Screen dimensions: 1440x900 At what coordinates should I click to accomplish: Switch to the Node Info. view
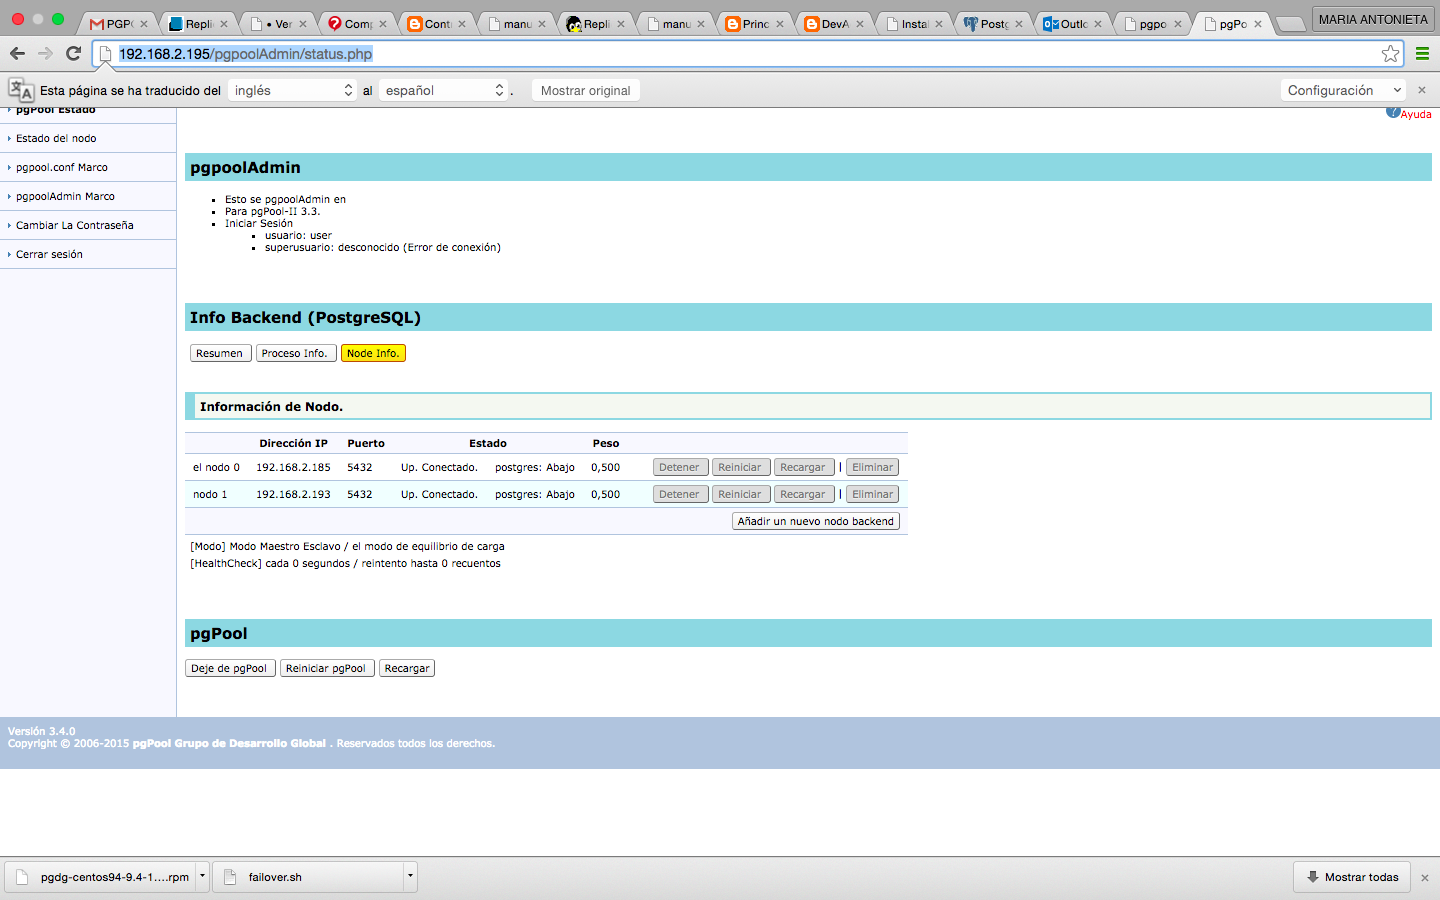pos(373,353)
